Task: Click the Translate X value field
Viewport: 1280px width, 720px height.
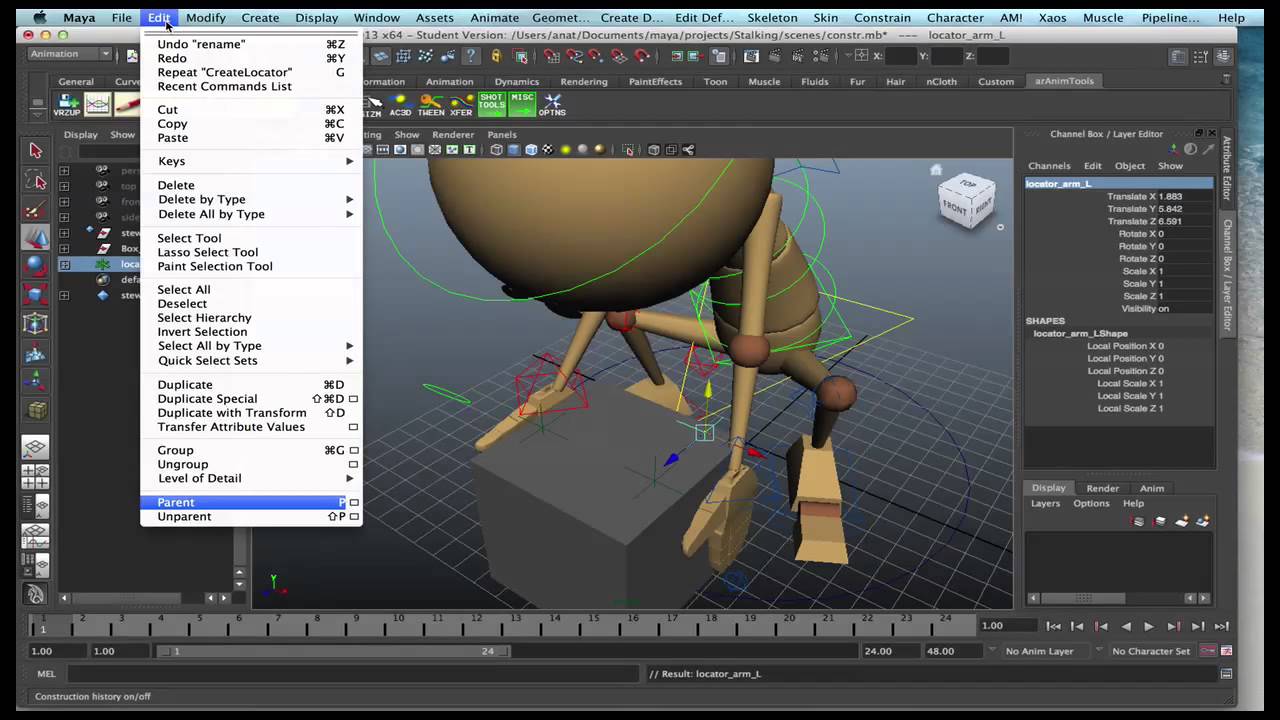Action: (x=1170, y=197)
